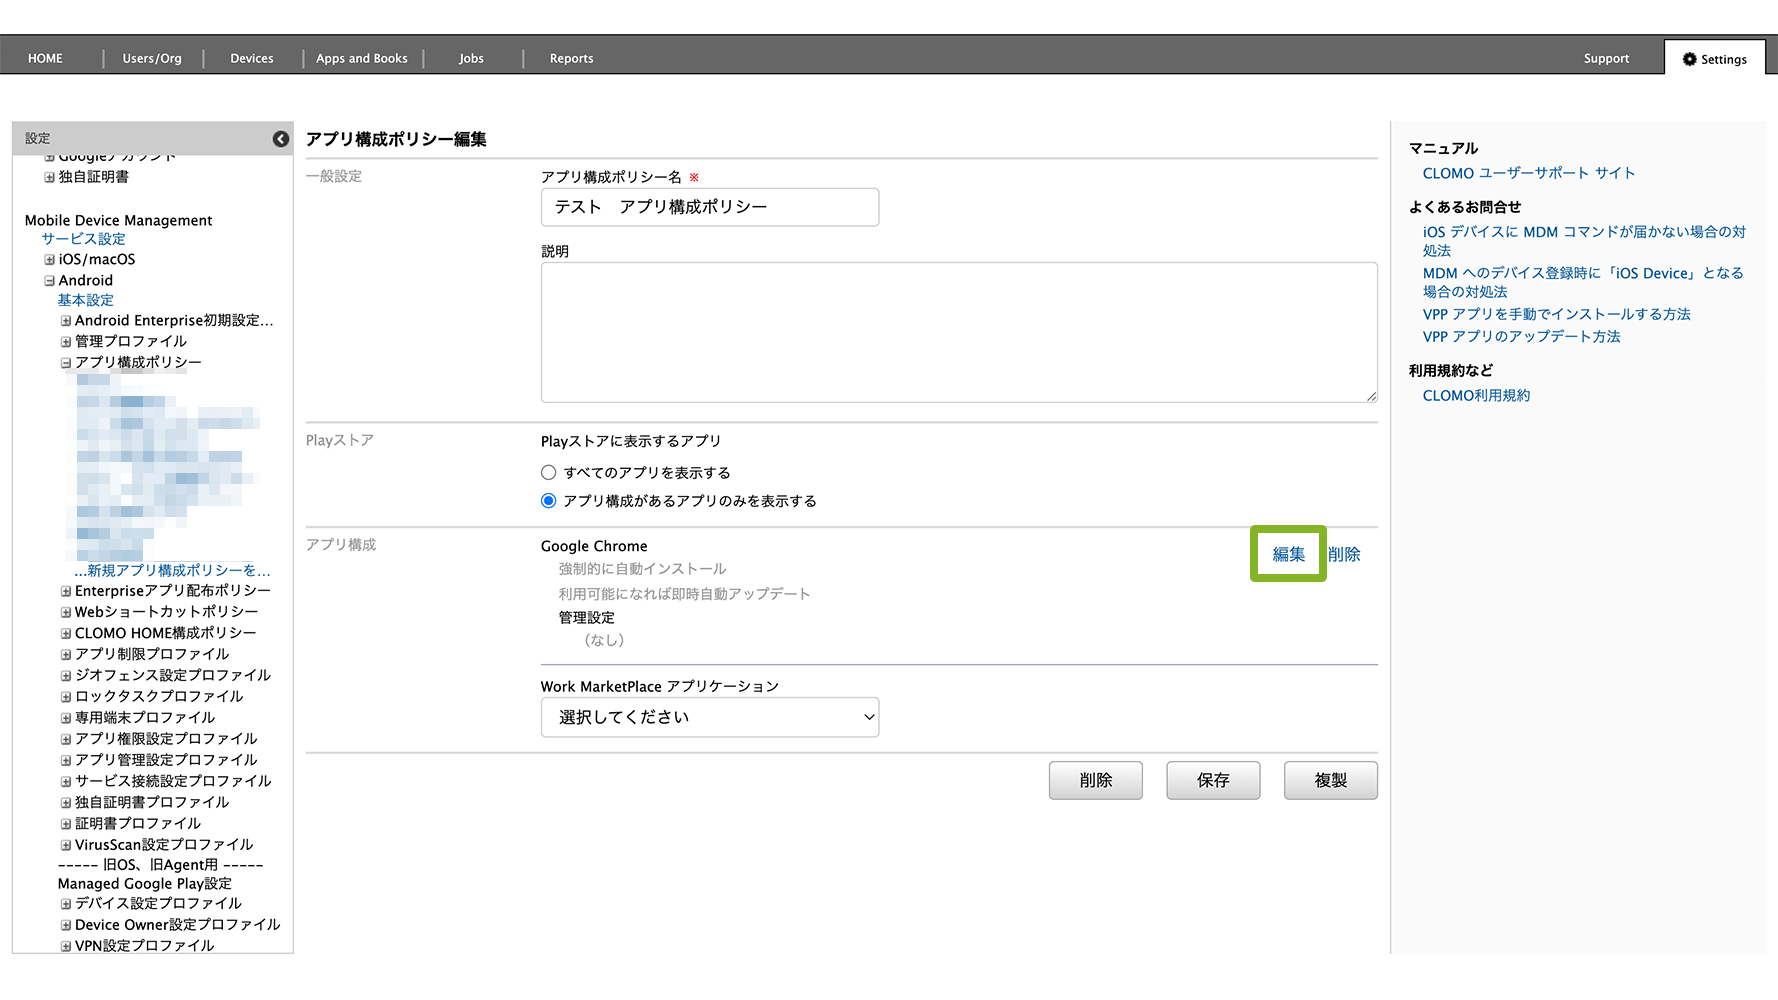Expand the CLOMO HOME構成ポリシー plus icon
The image size is (1778, 1000).
66,634
